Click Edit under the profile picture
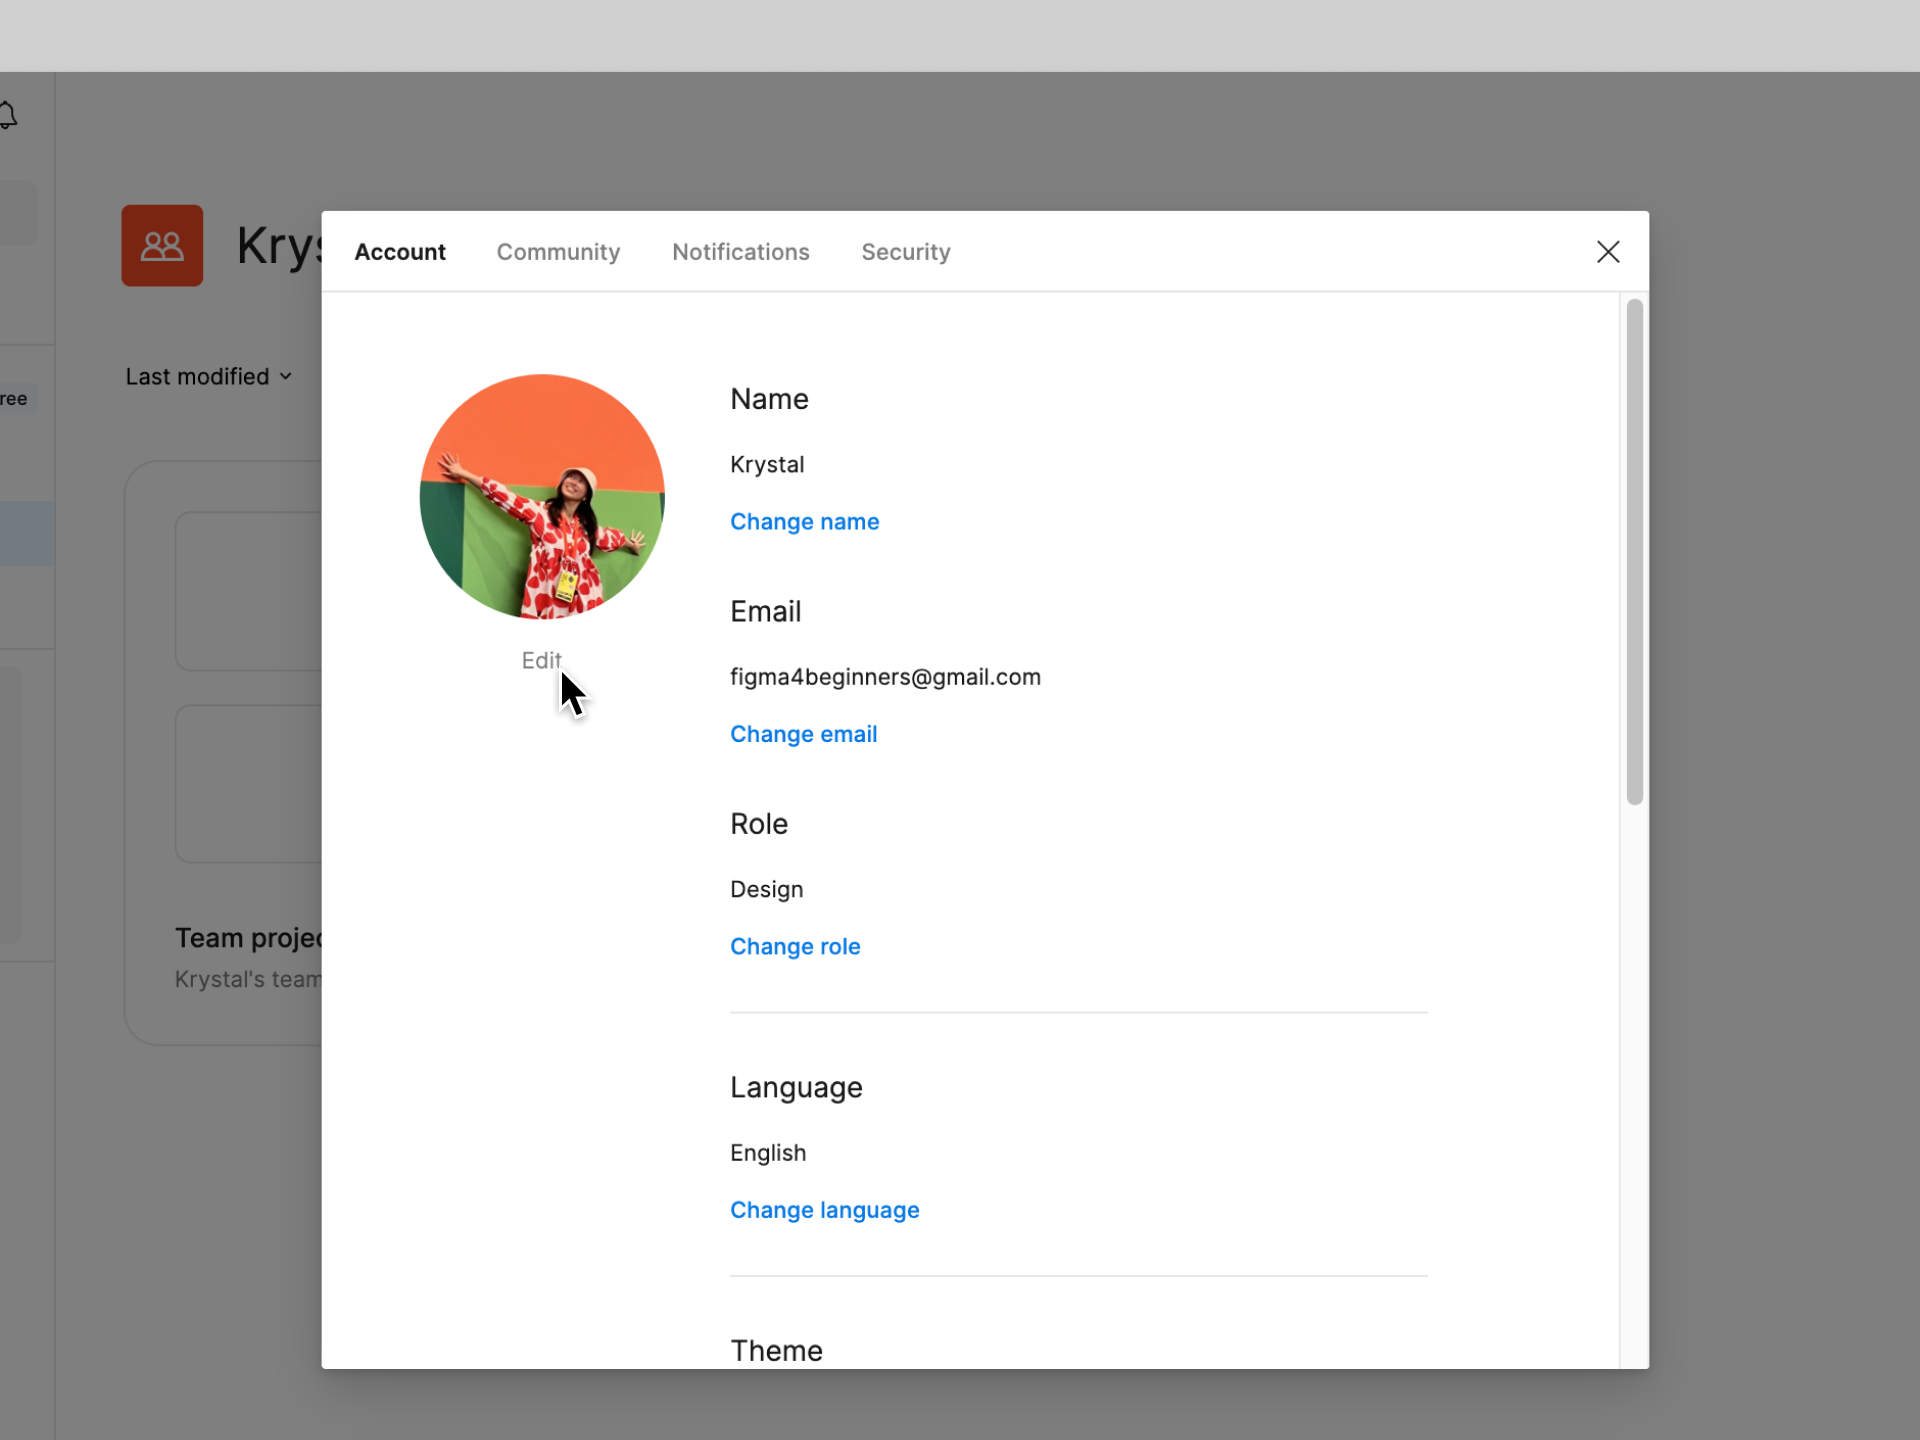Screen dimensions: 1920x1440 point(541,660)
